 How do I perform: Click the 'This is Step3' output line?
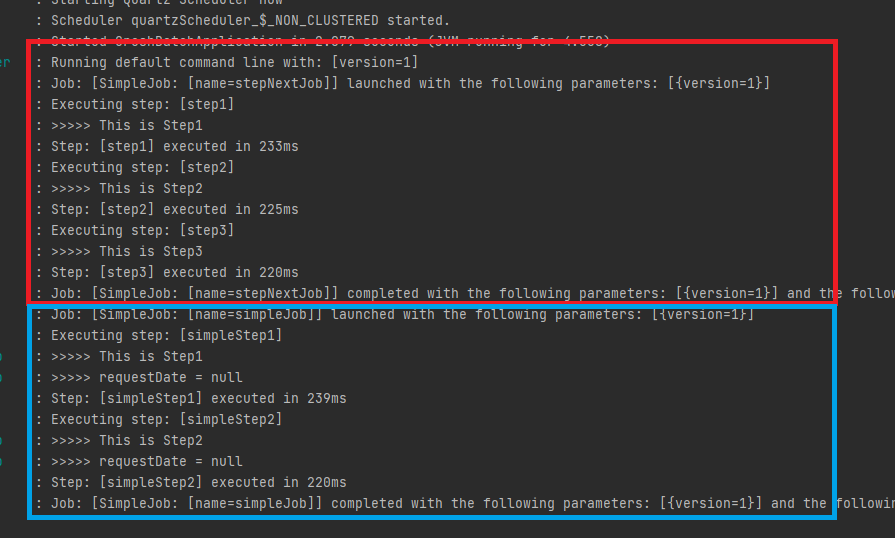click(150, 251)
